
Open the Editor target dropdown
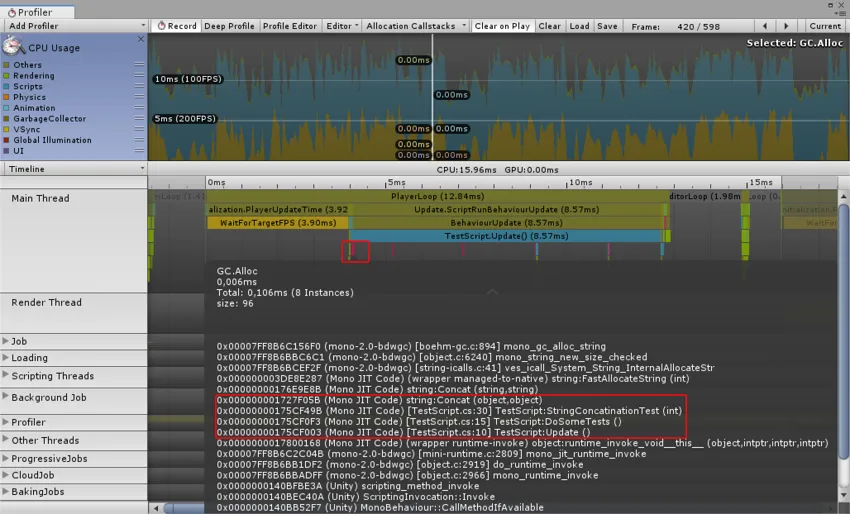(342, 25)
